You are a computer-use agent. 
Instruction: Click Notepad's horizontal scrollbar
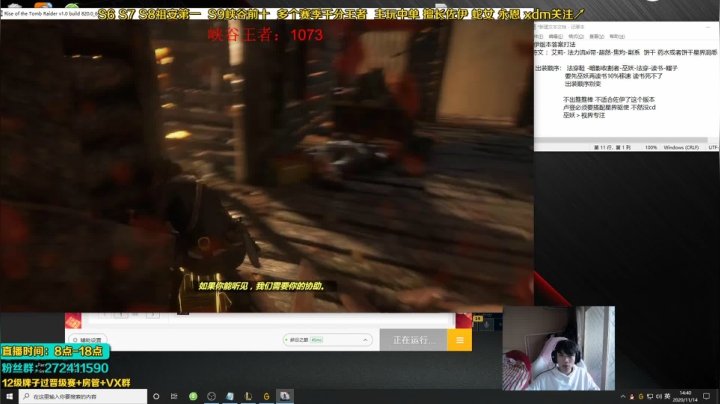click(621, 140)
